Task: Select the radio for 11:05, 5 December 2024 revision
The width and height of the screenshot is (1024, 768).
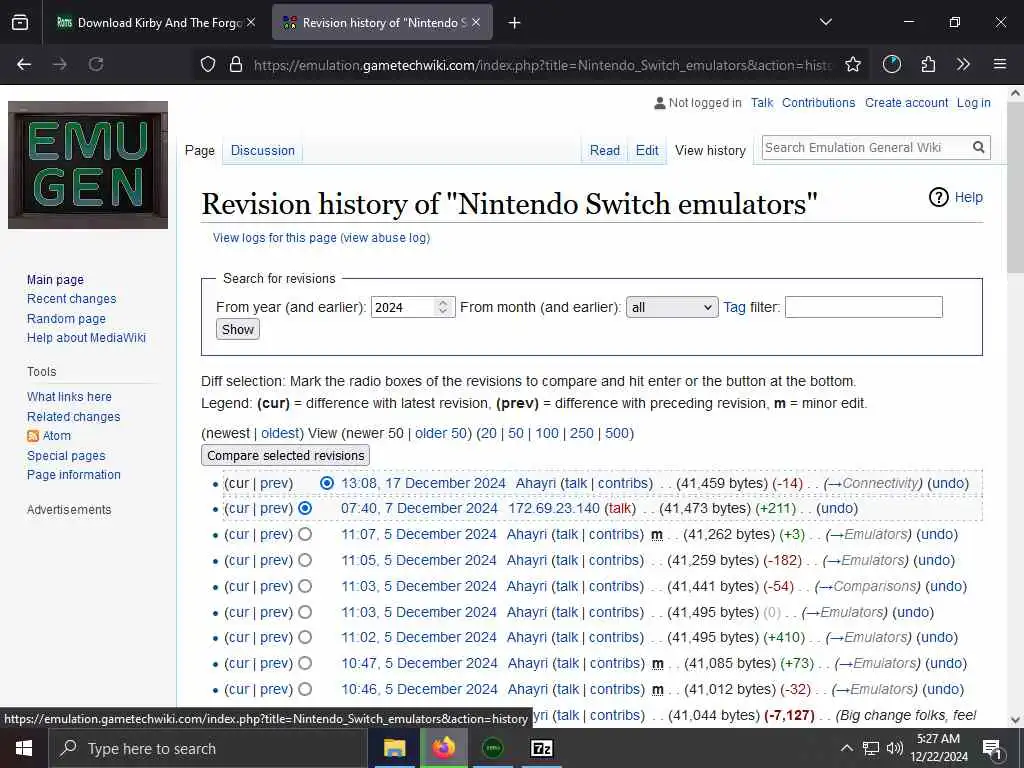Action: pos(305,560)
